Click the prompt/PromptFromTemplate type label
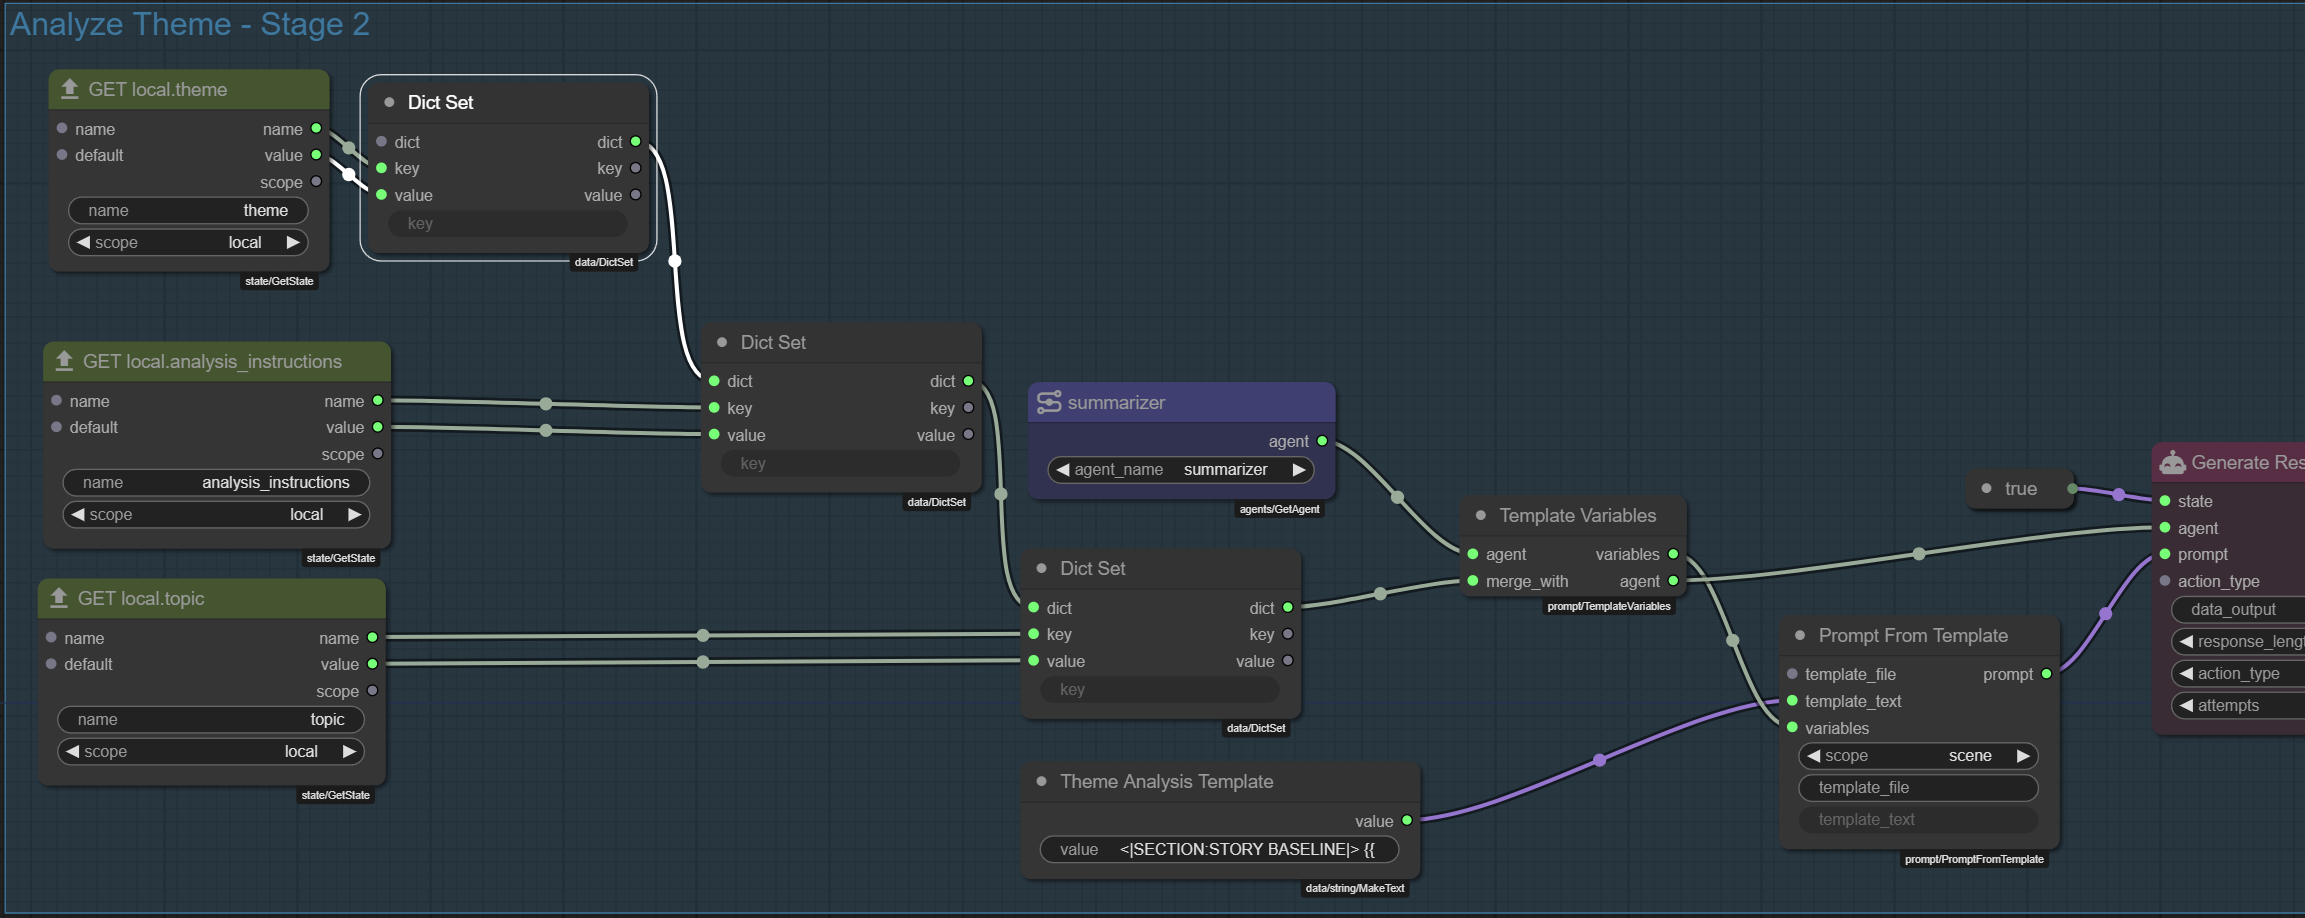 click(1974, 859)
